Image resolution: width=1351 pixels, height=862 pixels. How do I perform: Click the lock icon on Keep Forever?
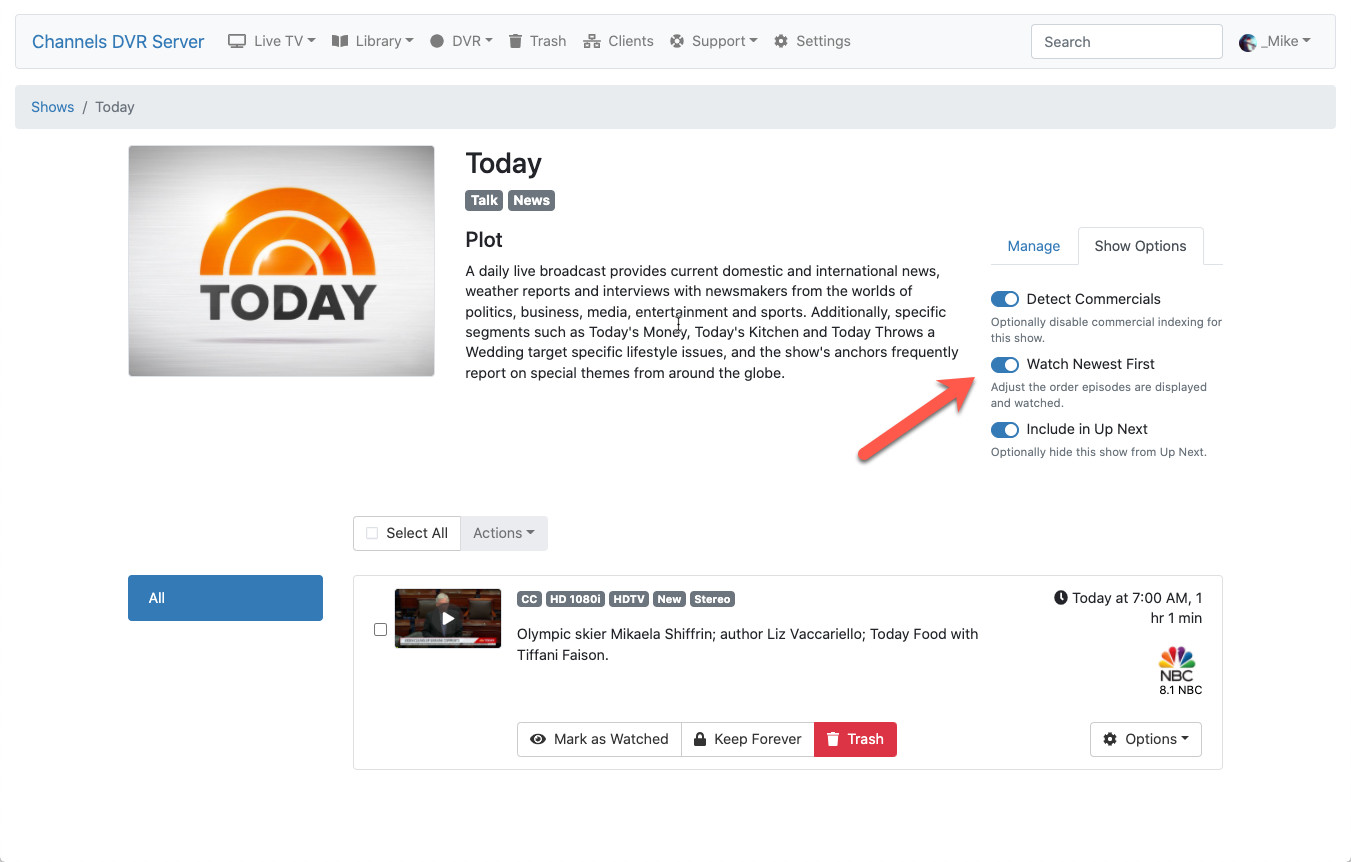click(x=700, y=739)
